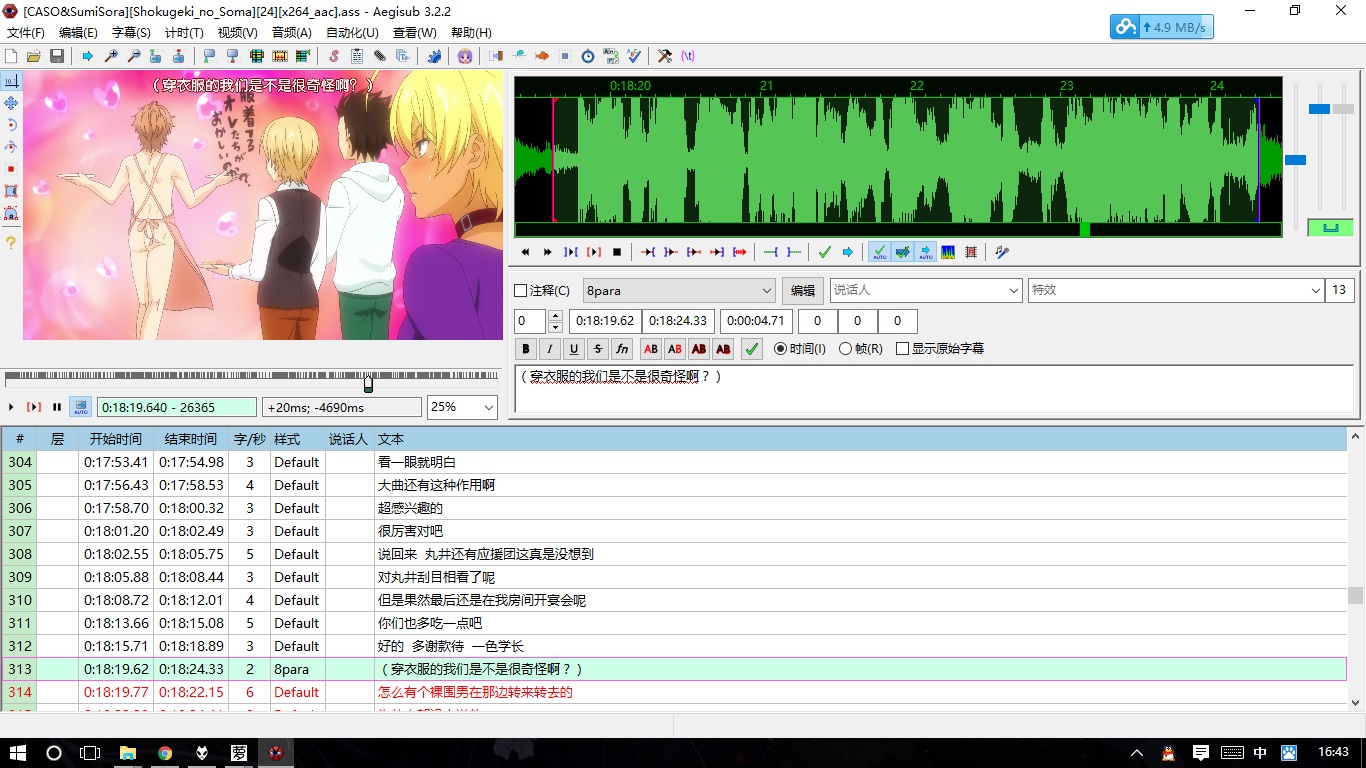Toggle automatic go to next line on commit
Screen dimensions: 1366x768
[902, 252]
